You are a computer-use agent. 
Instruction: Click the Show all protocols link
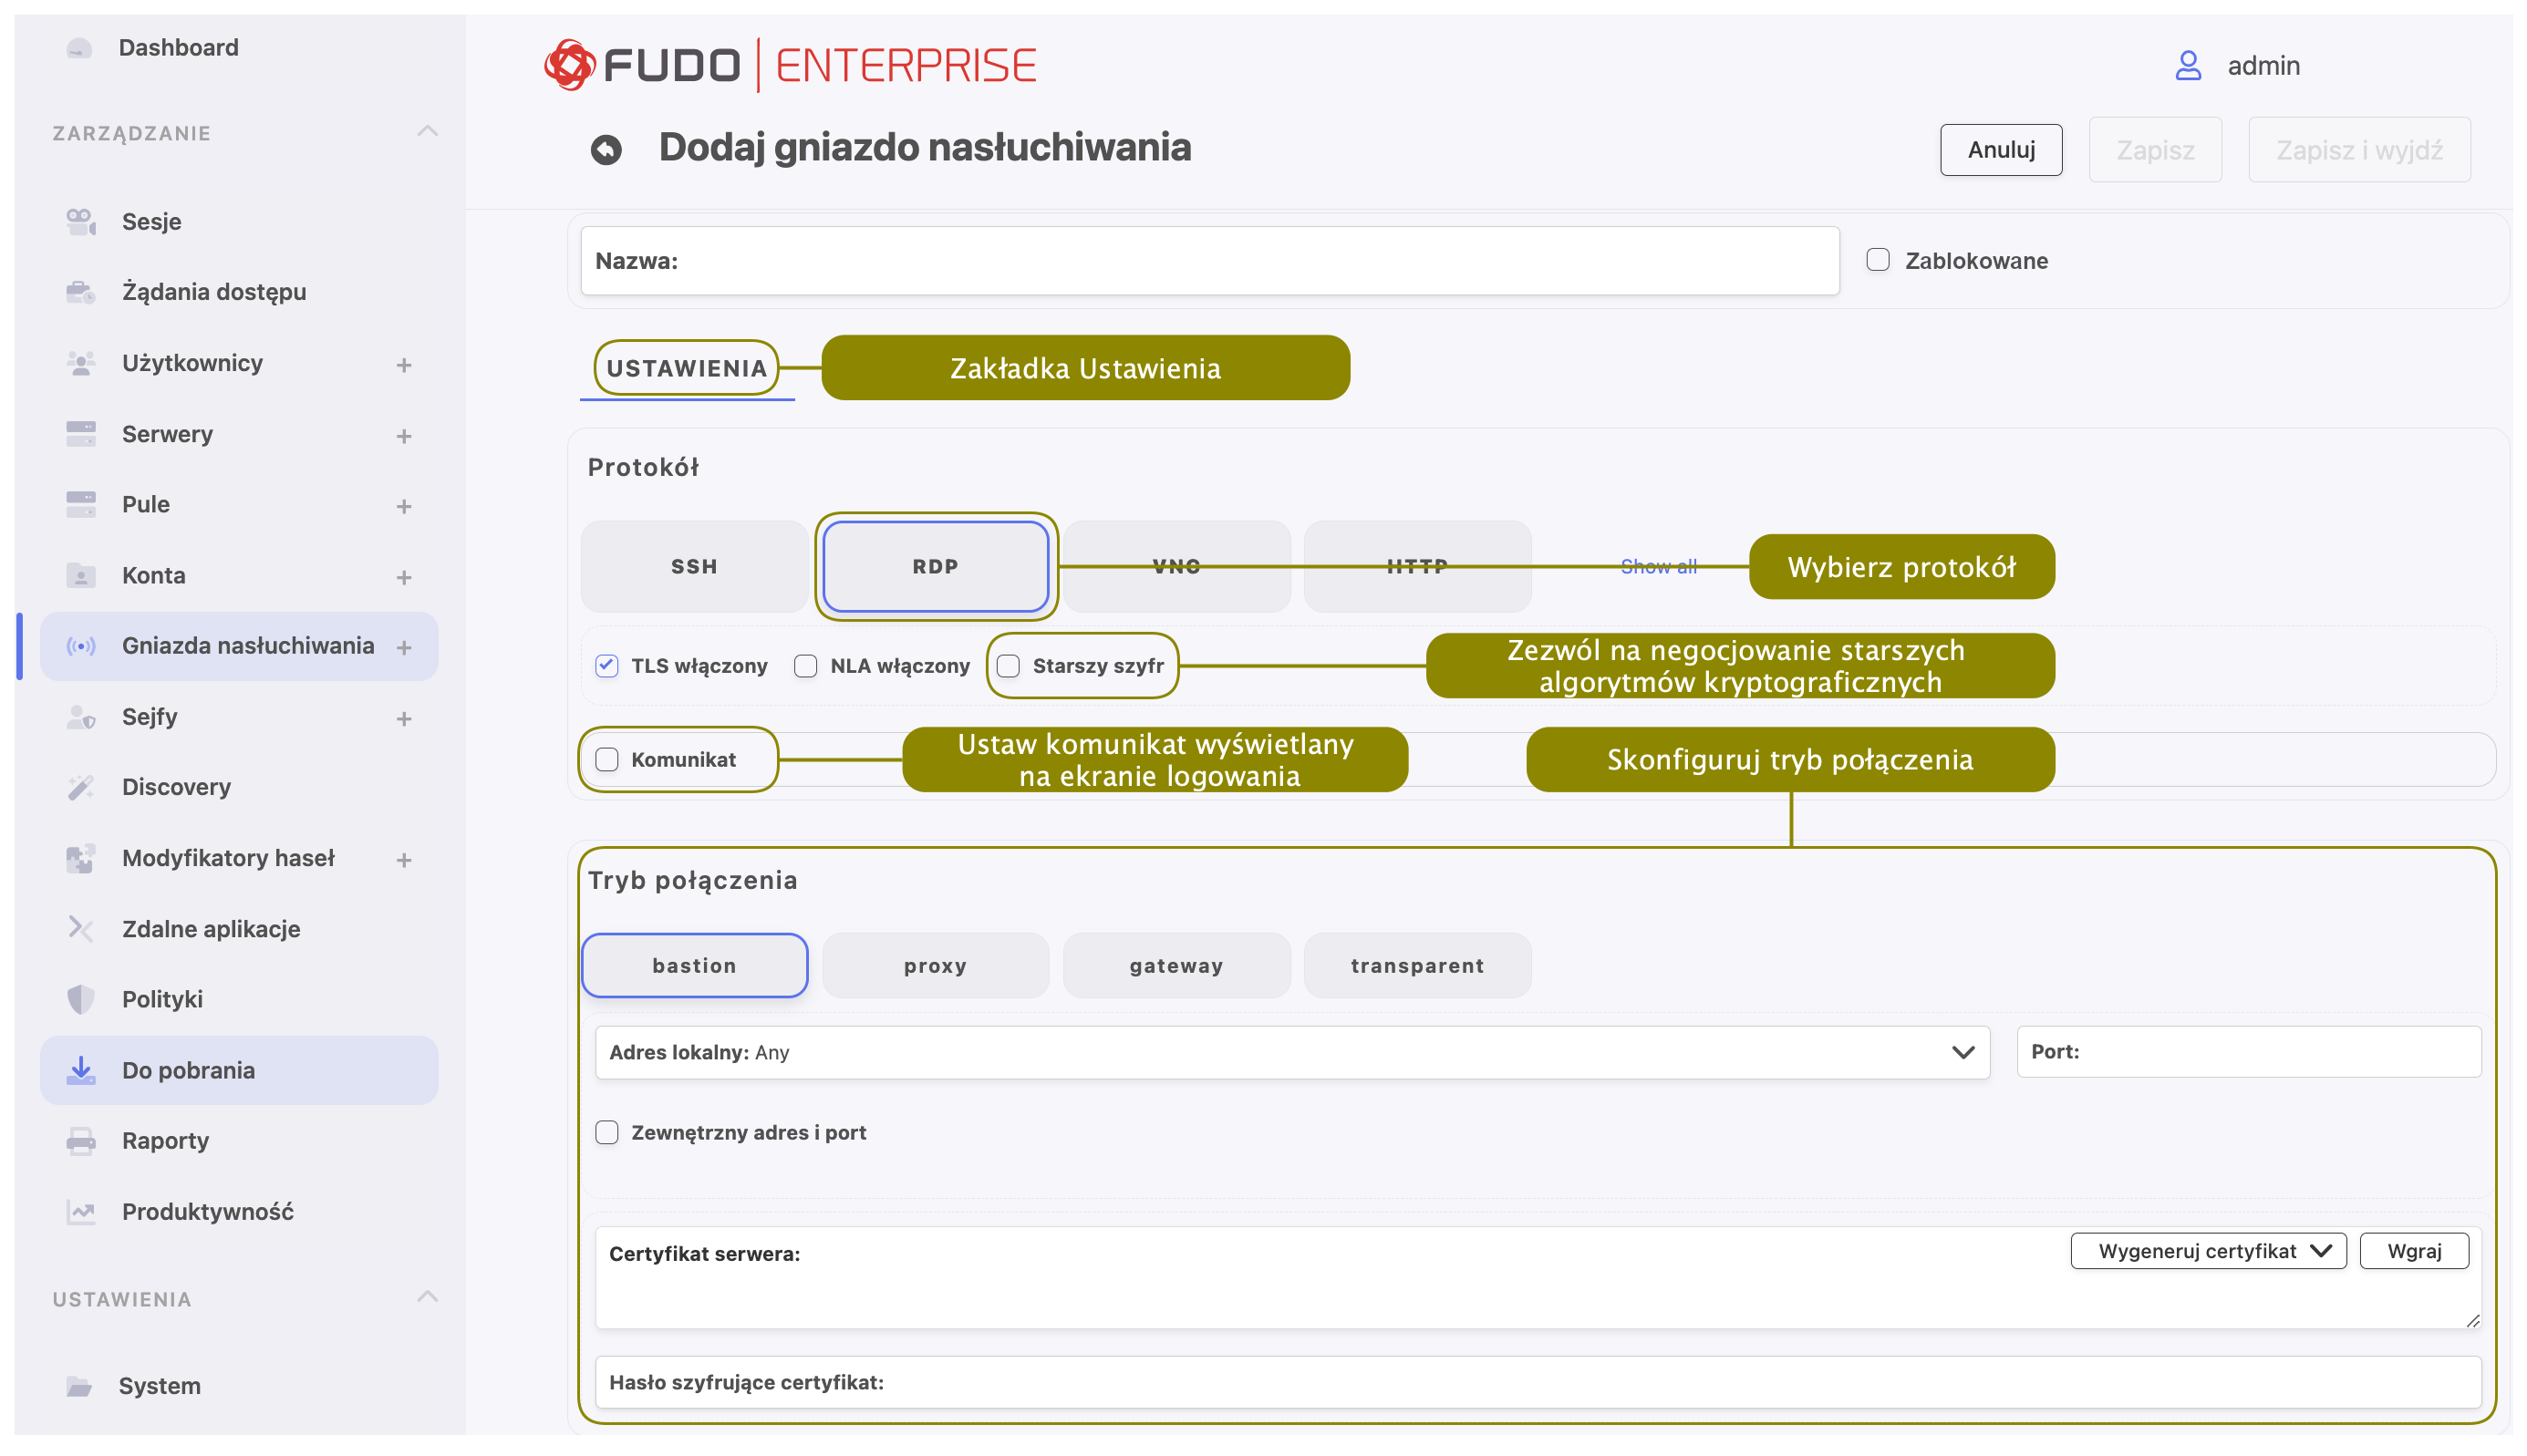[1658, 566]
